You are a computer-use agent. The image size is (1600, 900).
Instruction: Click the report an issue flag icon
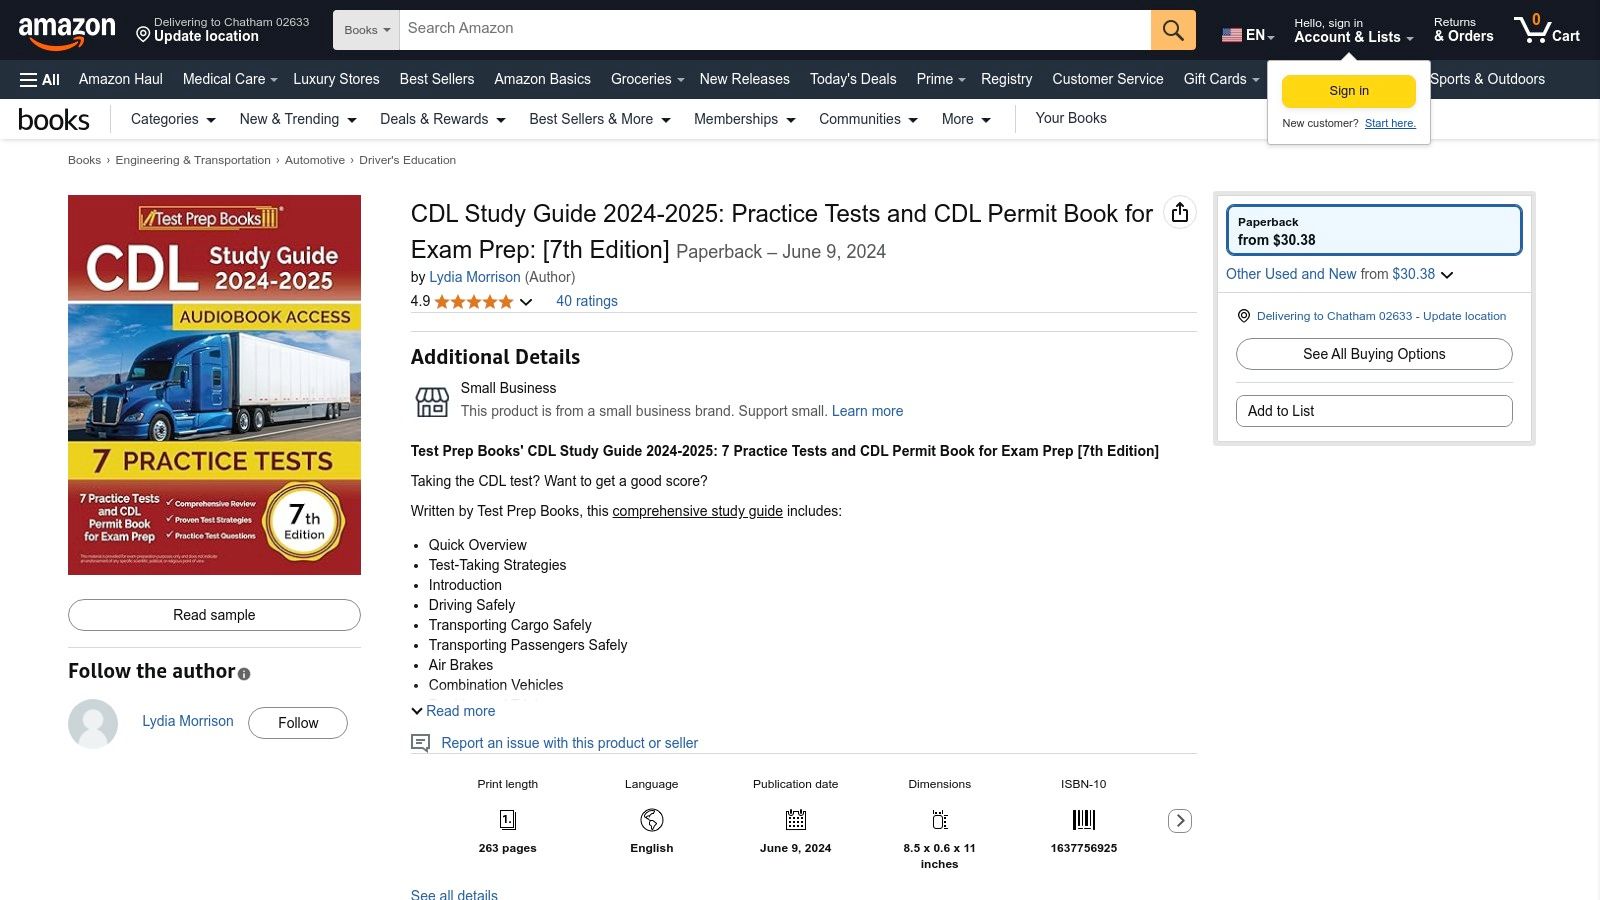(421, 743)
